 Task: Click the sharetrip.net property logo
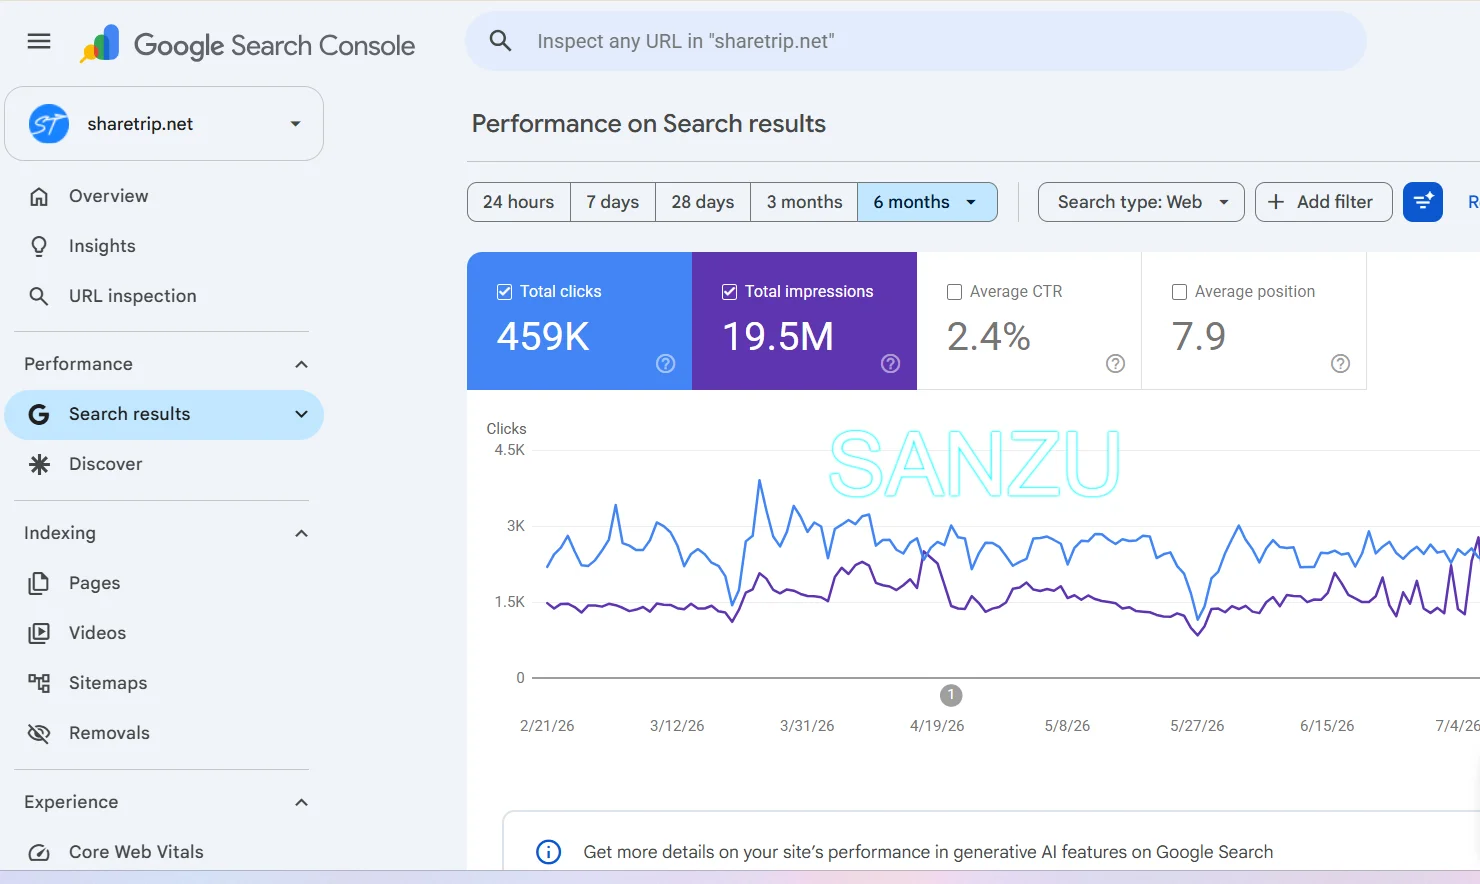[48, 124]
